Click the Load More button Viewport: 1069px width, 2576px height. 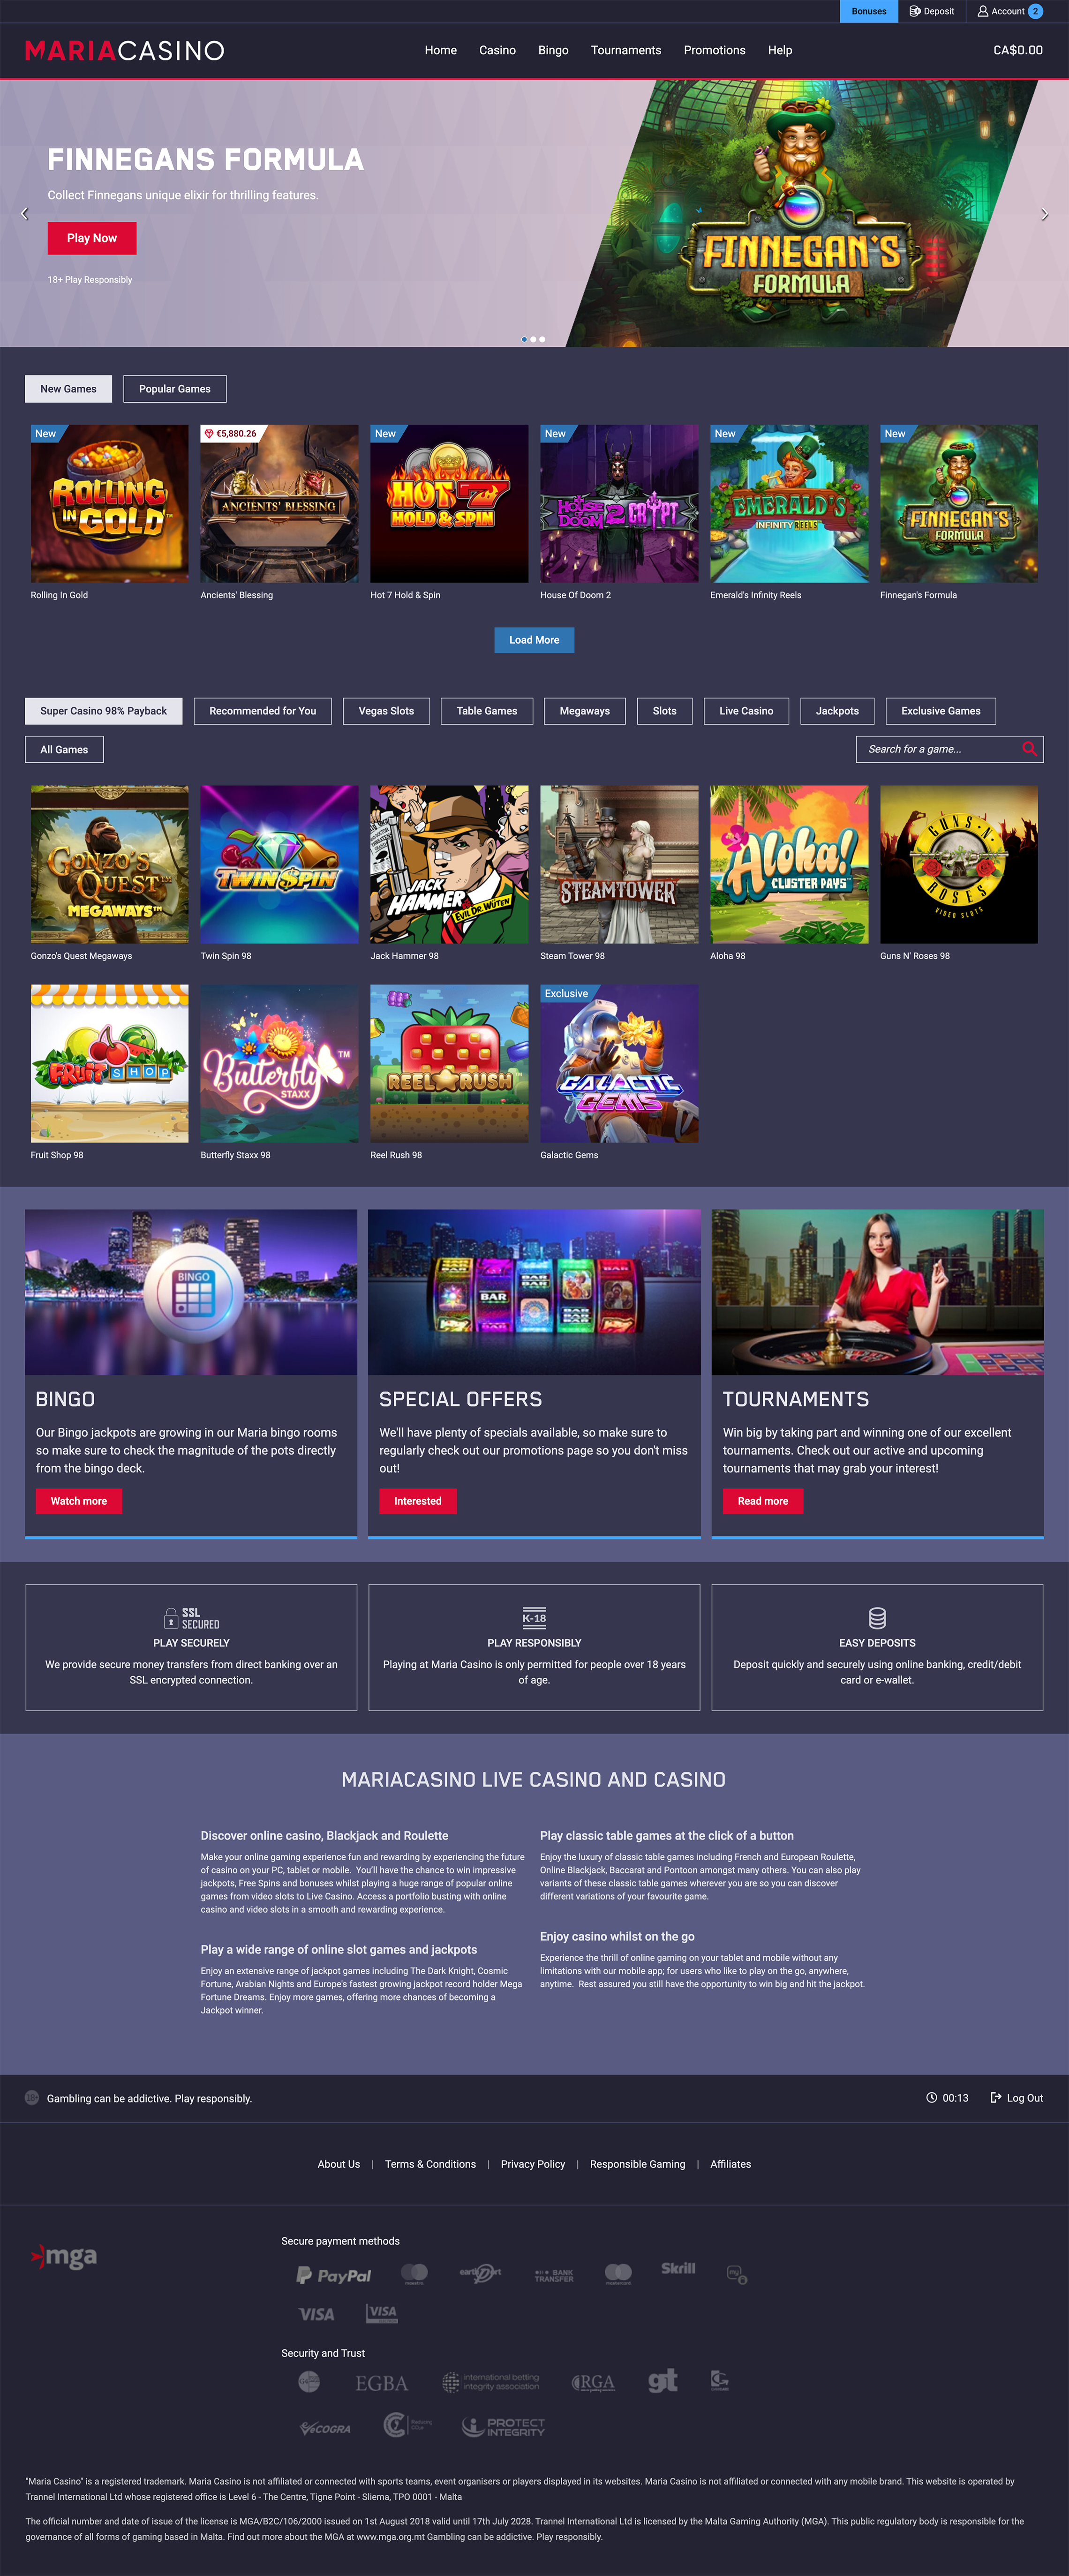click(x=534, y=640)
